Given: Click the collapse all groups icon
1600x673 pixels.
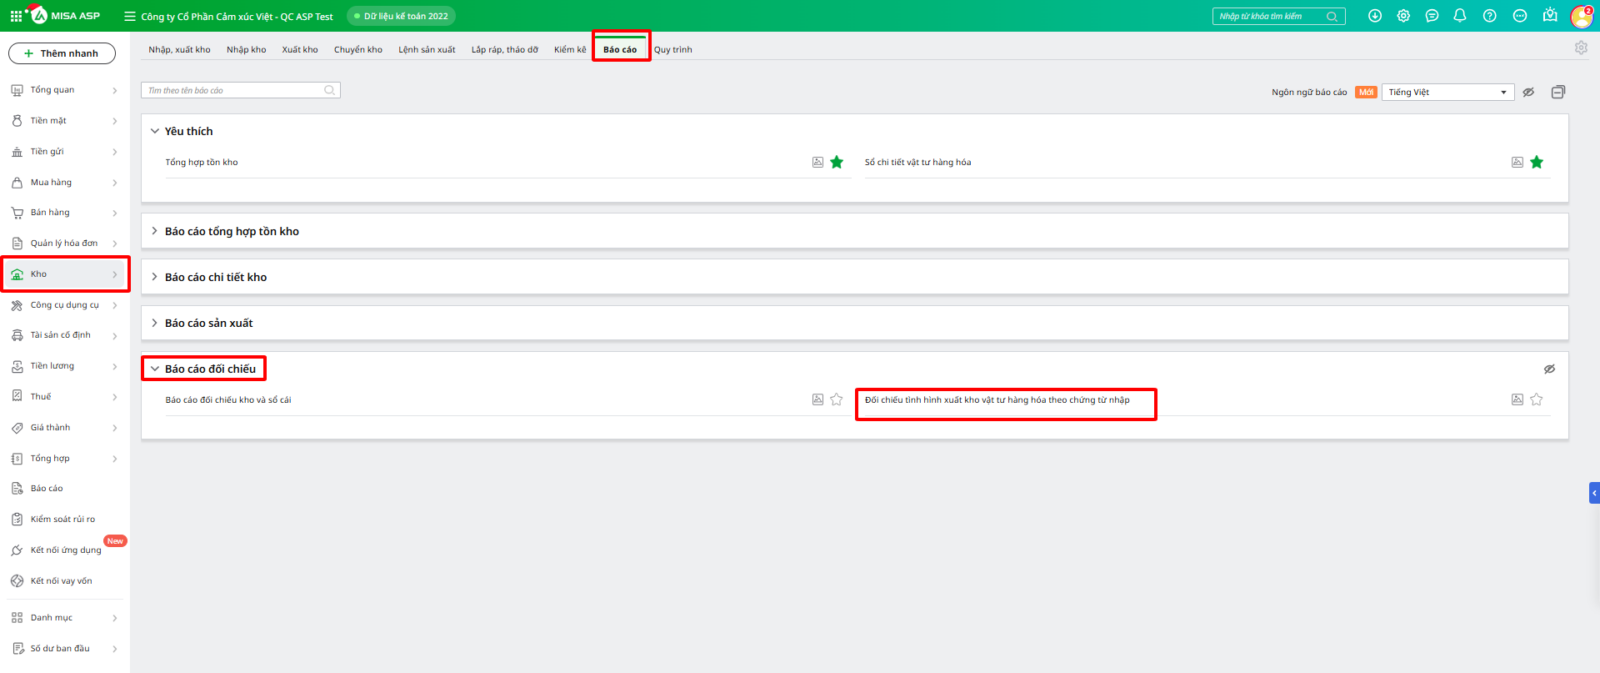Looking at the screenshot, I should tap(1558, 92).
